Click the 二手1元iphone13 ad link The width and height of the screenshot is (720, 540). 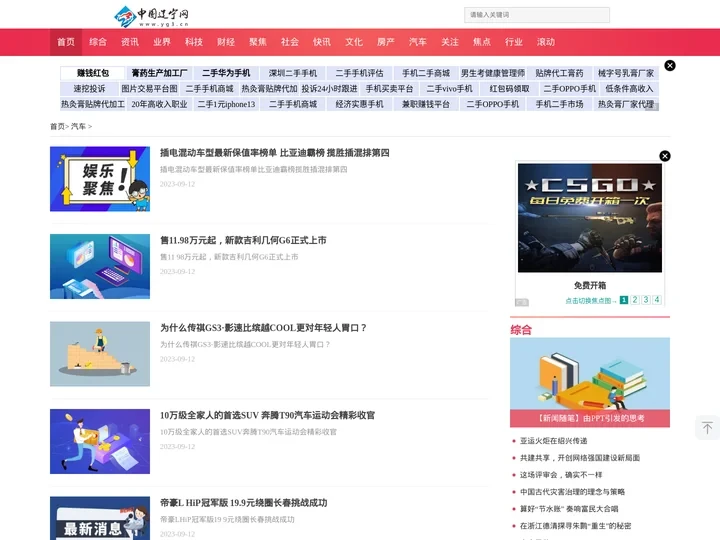point(226,104)
